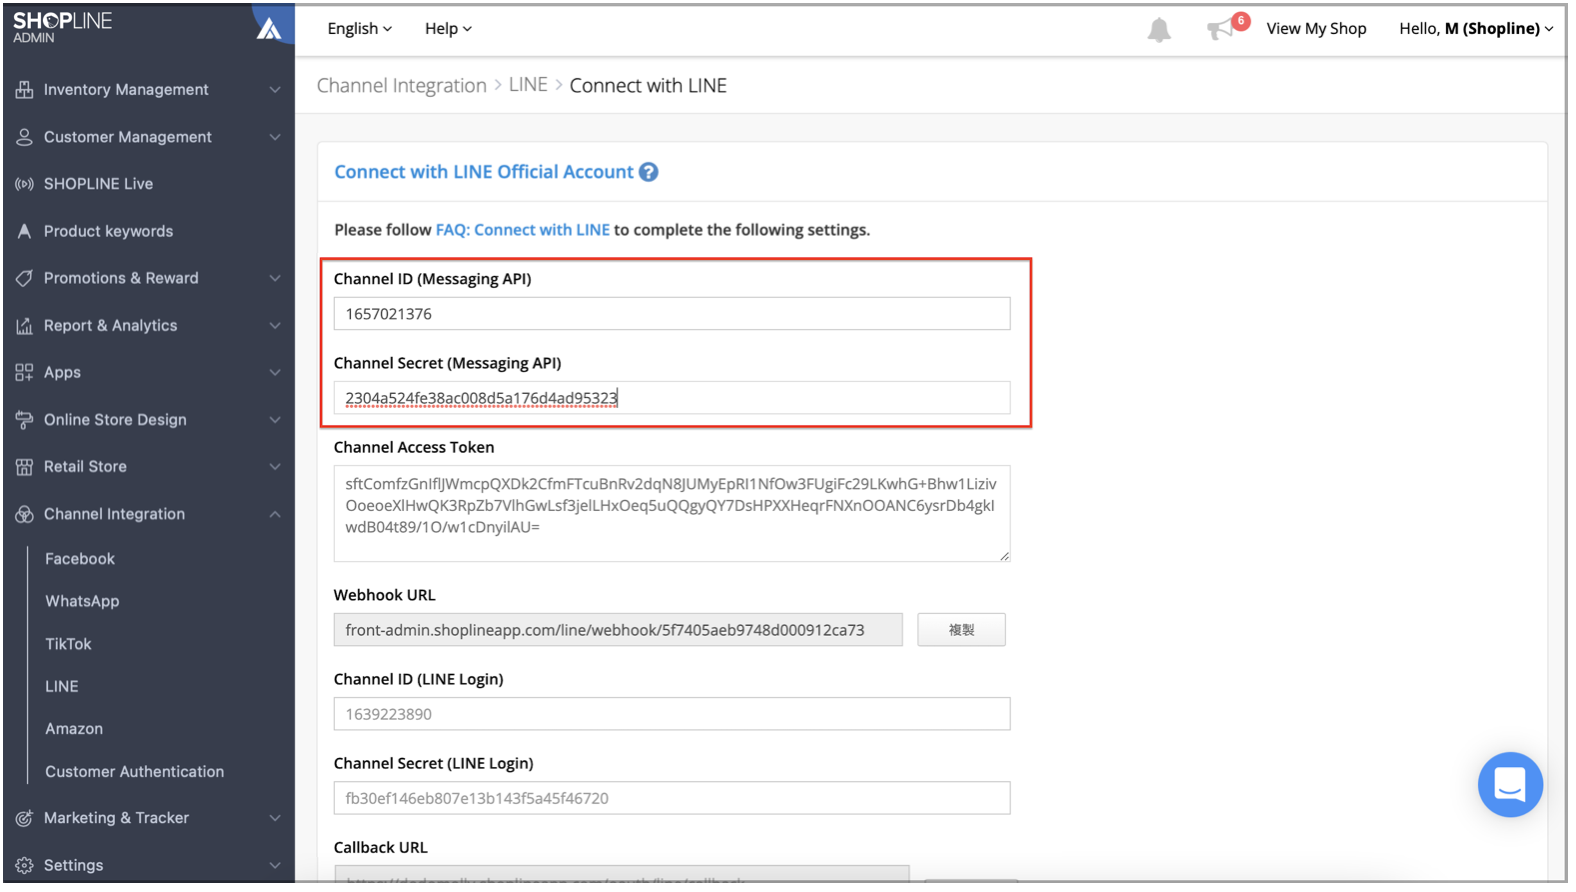Click the Settings gear icon
Screen dimensions: 1576x892
24,865
